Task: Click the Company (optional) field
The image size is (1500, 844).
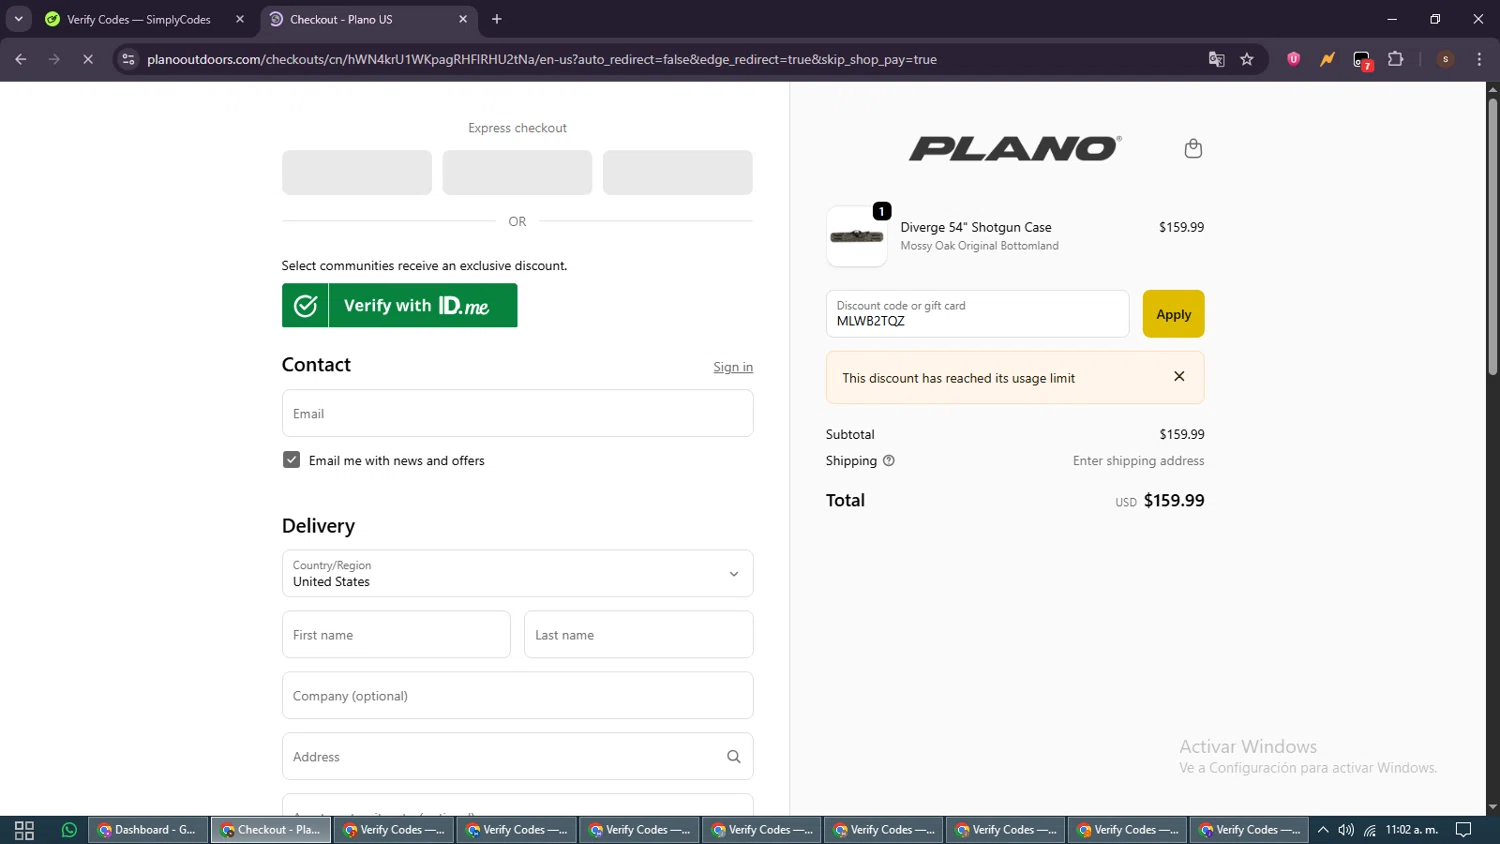Action: (x=517, y=696)
